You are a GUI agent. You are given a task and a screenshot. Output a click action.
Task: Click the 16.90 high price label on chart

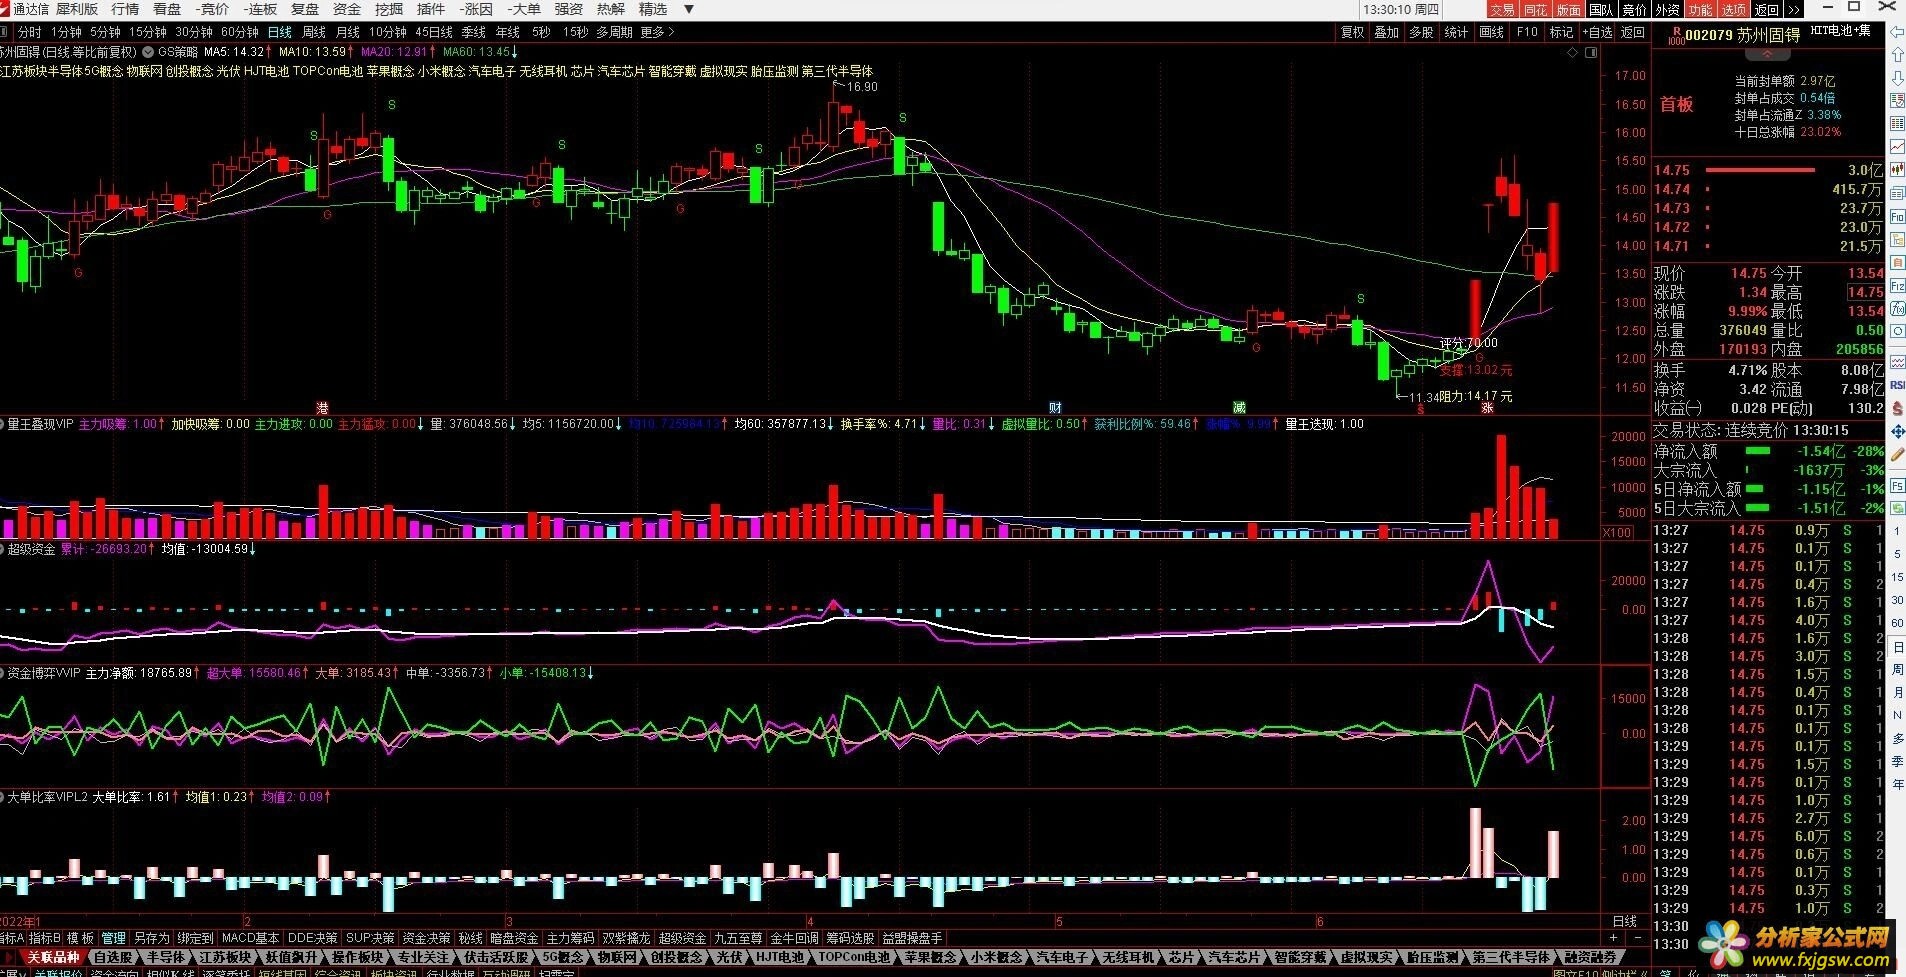860,87
